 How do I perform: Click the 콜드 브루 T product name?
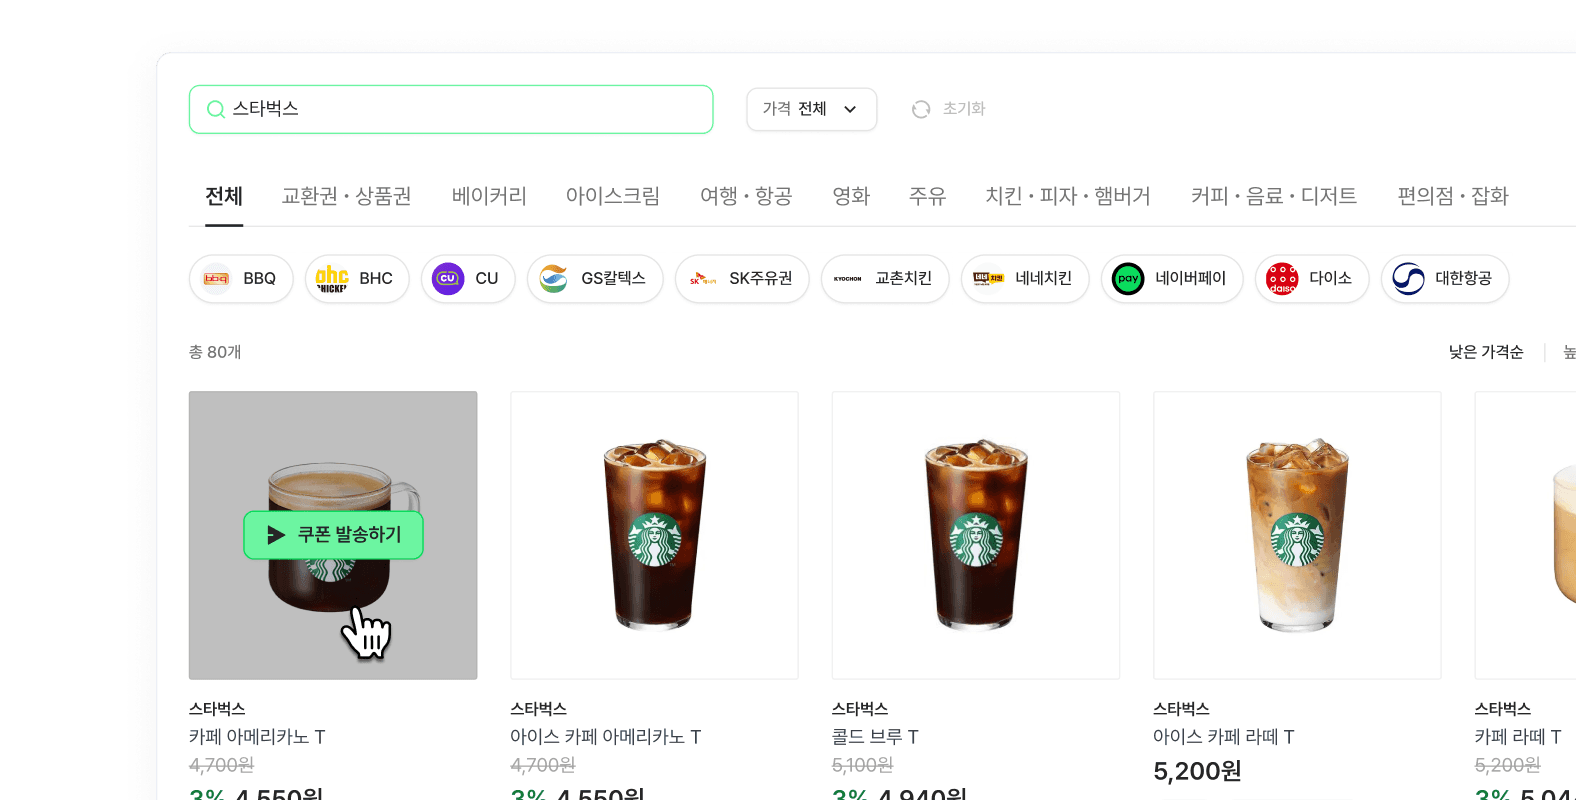click(x=875, y=737)
